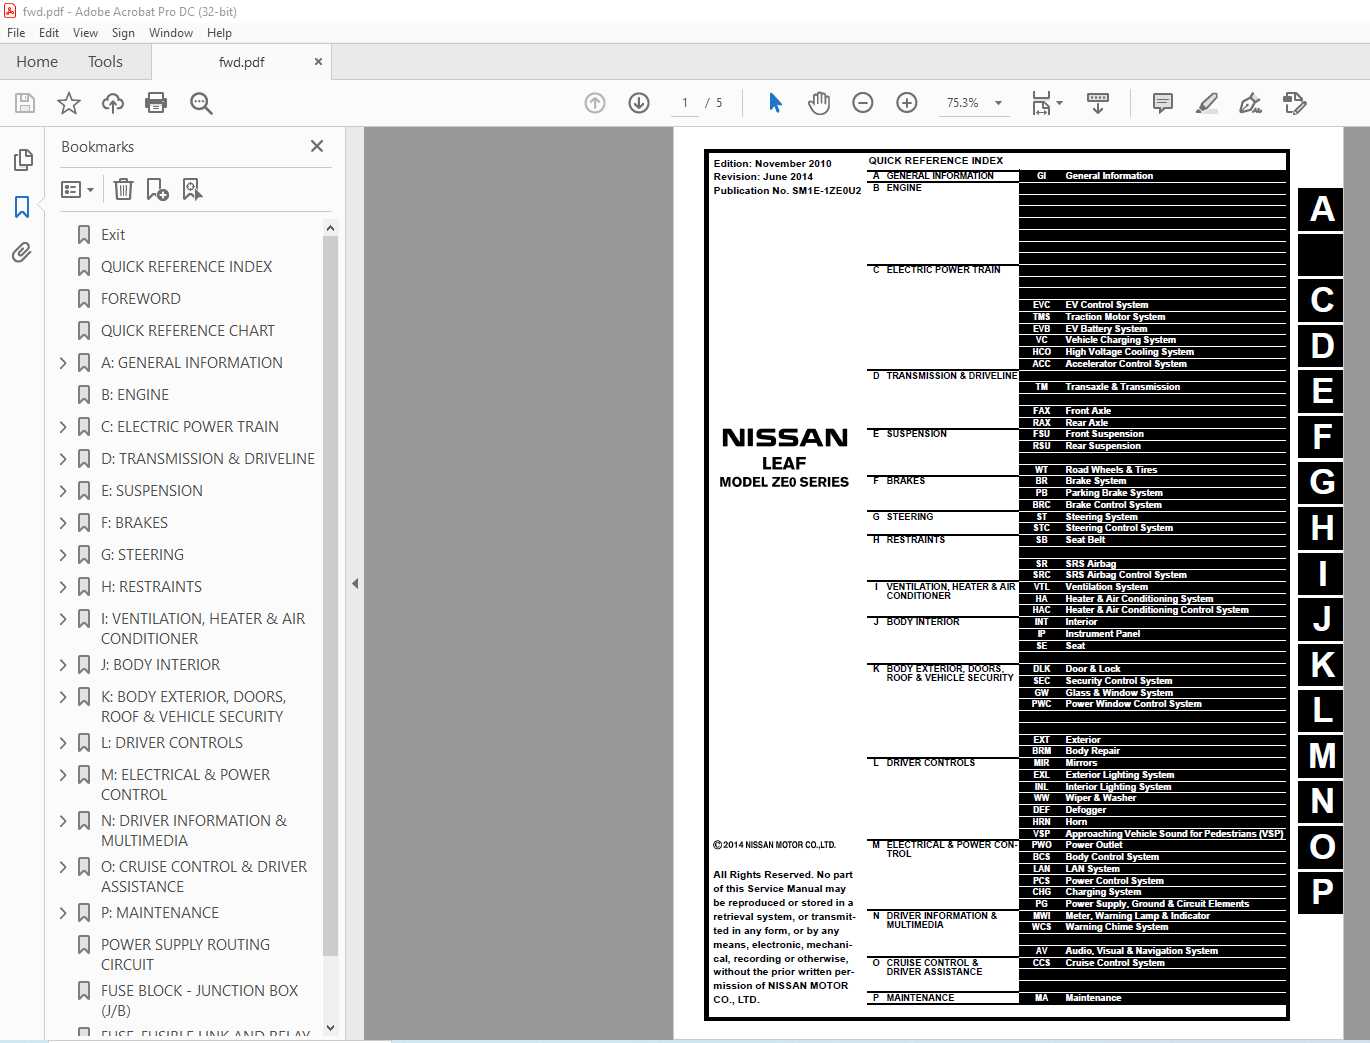Open the bookmarks options dropdown menu
This screenshot has width=1370, height=1043.
coord(77,189)
